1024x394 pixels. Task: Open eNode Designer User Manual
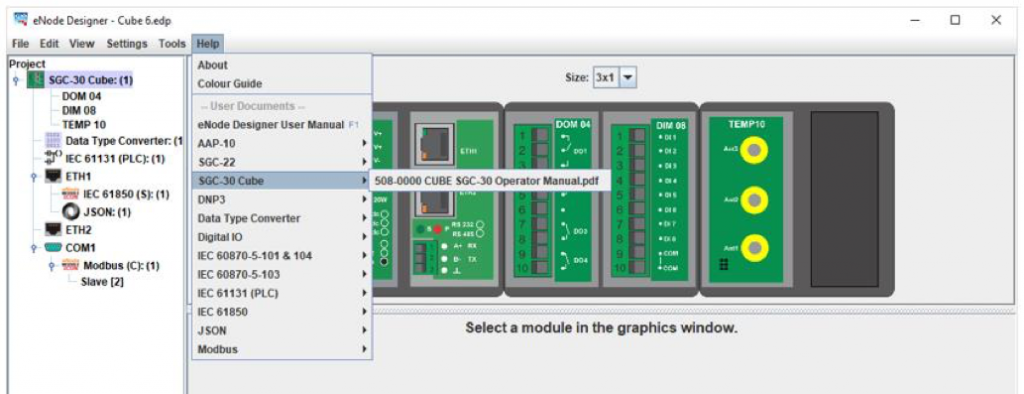click(x=282, y=124)
